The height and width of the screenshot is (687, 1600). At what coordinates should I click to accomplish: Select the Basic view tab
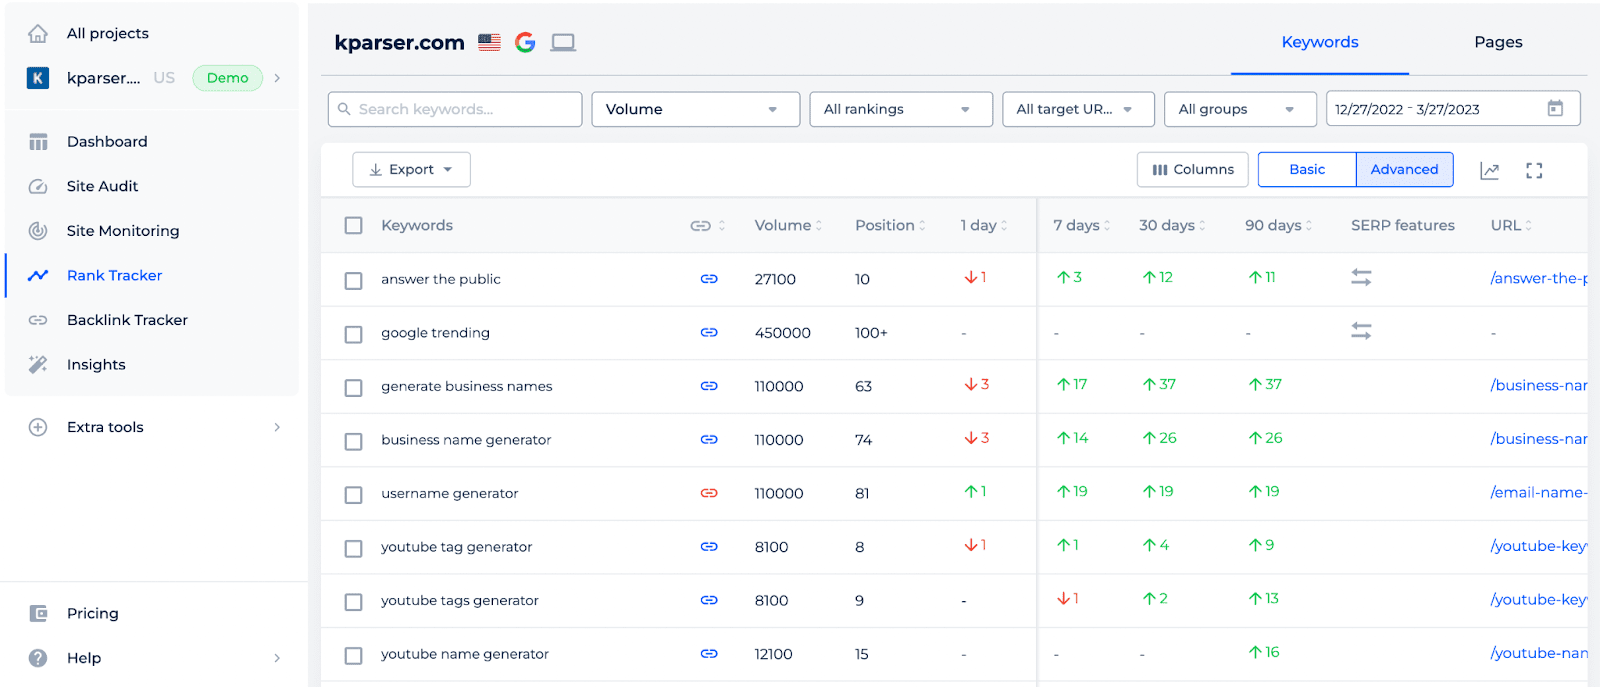tap(1307, 170)
